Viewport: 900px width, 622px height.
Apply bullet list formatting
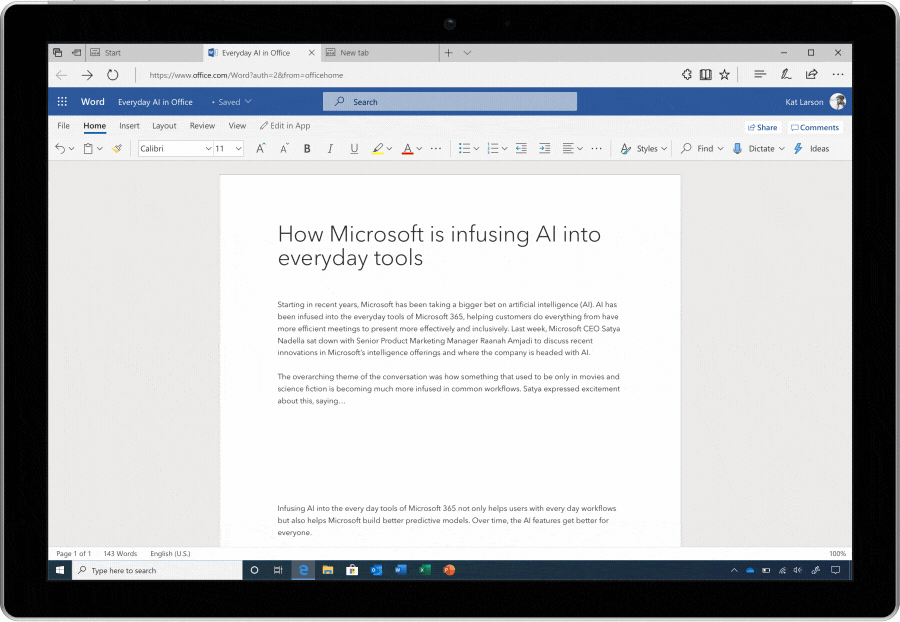(x=462, y=148)
